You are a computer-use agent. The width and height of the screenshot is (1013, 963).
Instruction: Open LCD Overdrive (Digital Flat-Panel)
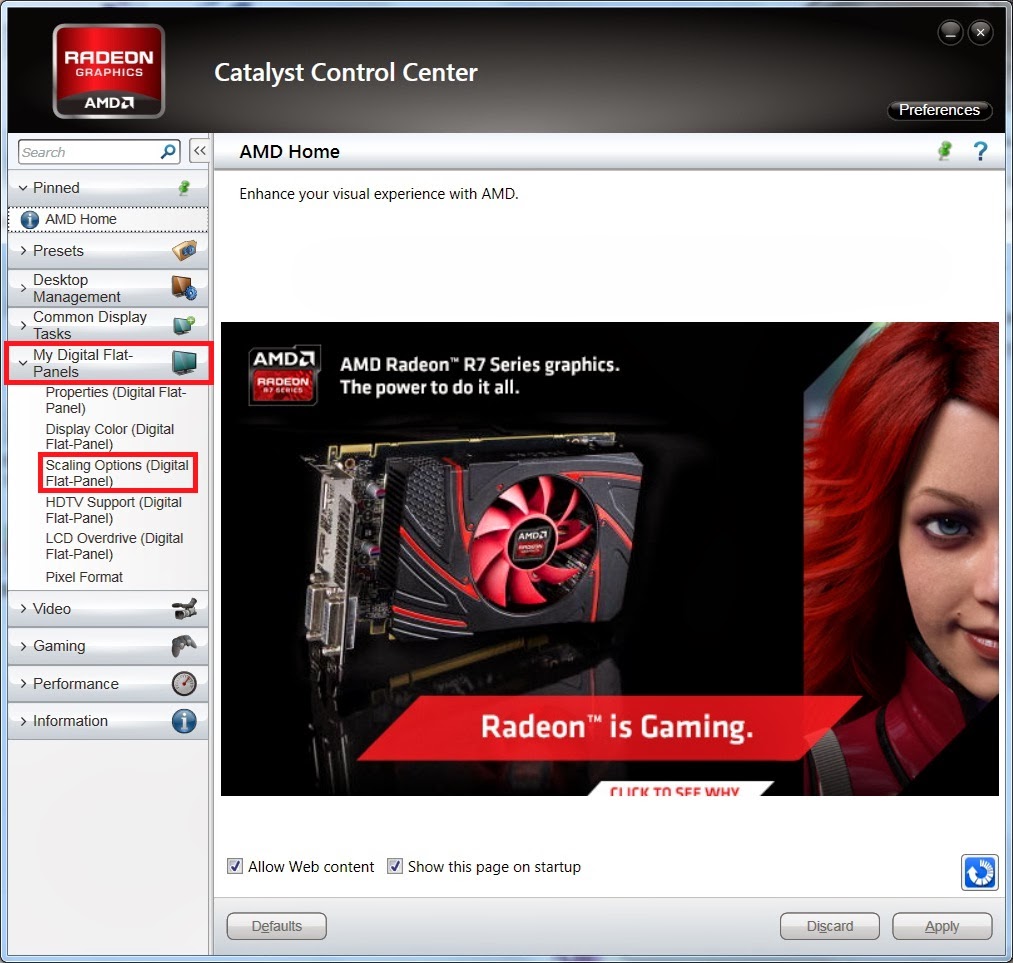click(x=114, y=546)
